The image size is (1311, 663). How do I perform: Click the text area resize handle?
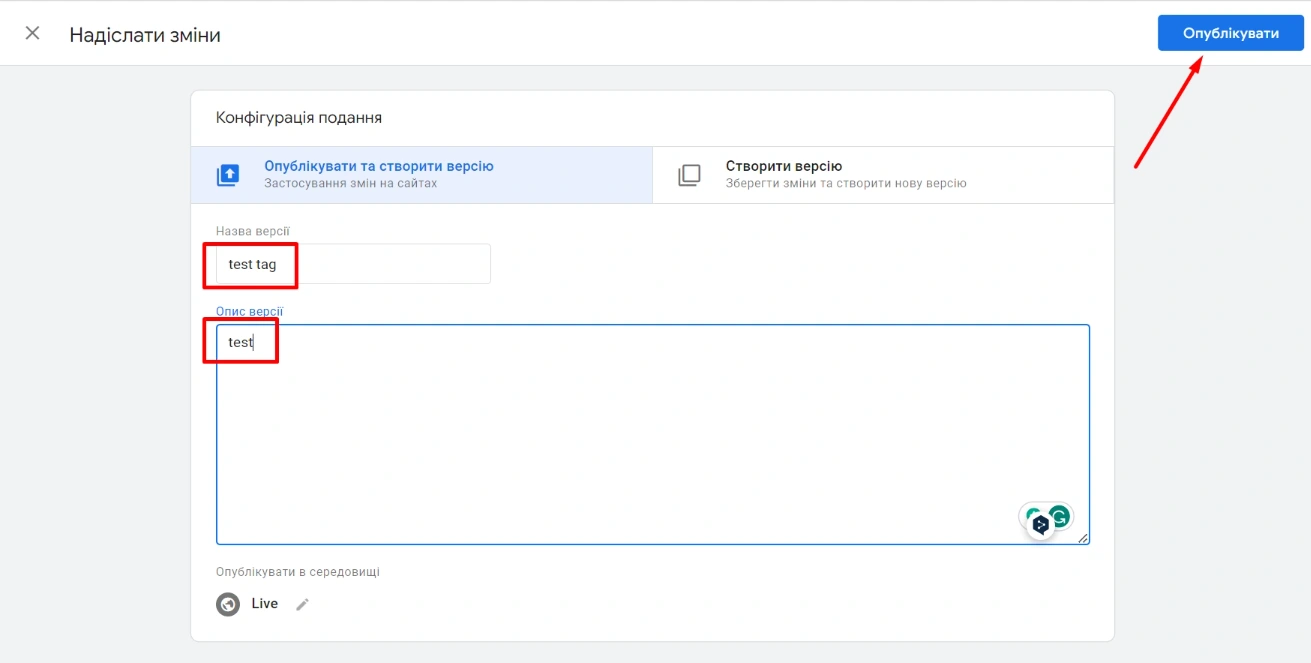1082,538
